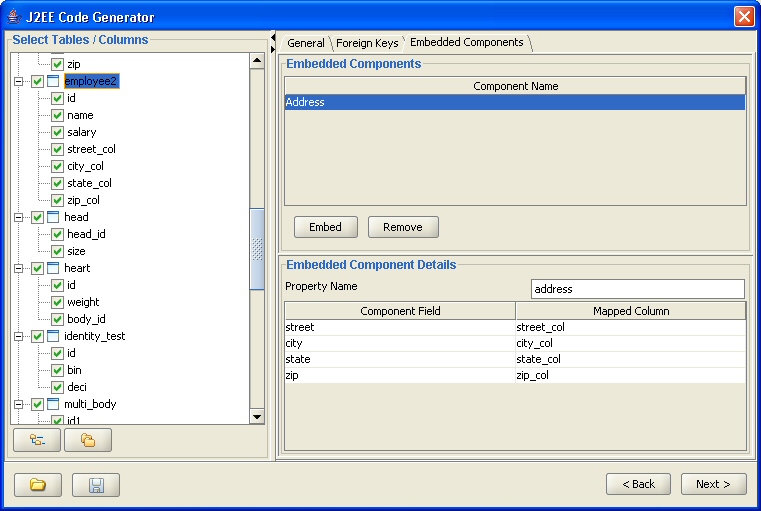Collapse the employee2 tree node
This screenshot has width=761, height=511.
(18, 81)
